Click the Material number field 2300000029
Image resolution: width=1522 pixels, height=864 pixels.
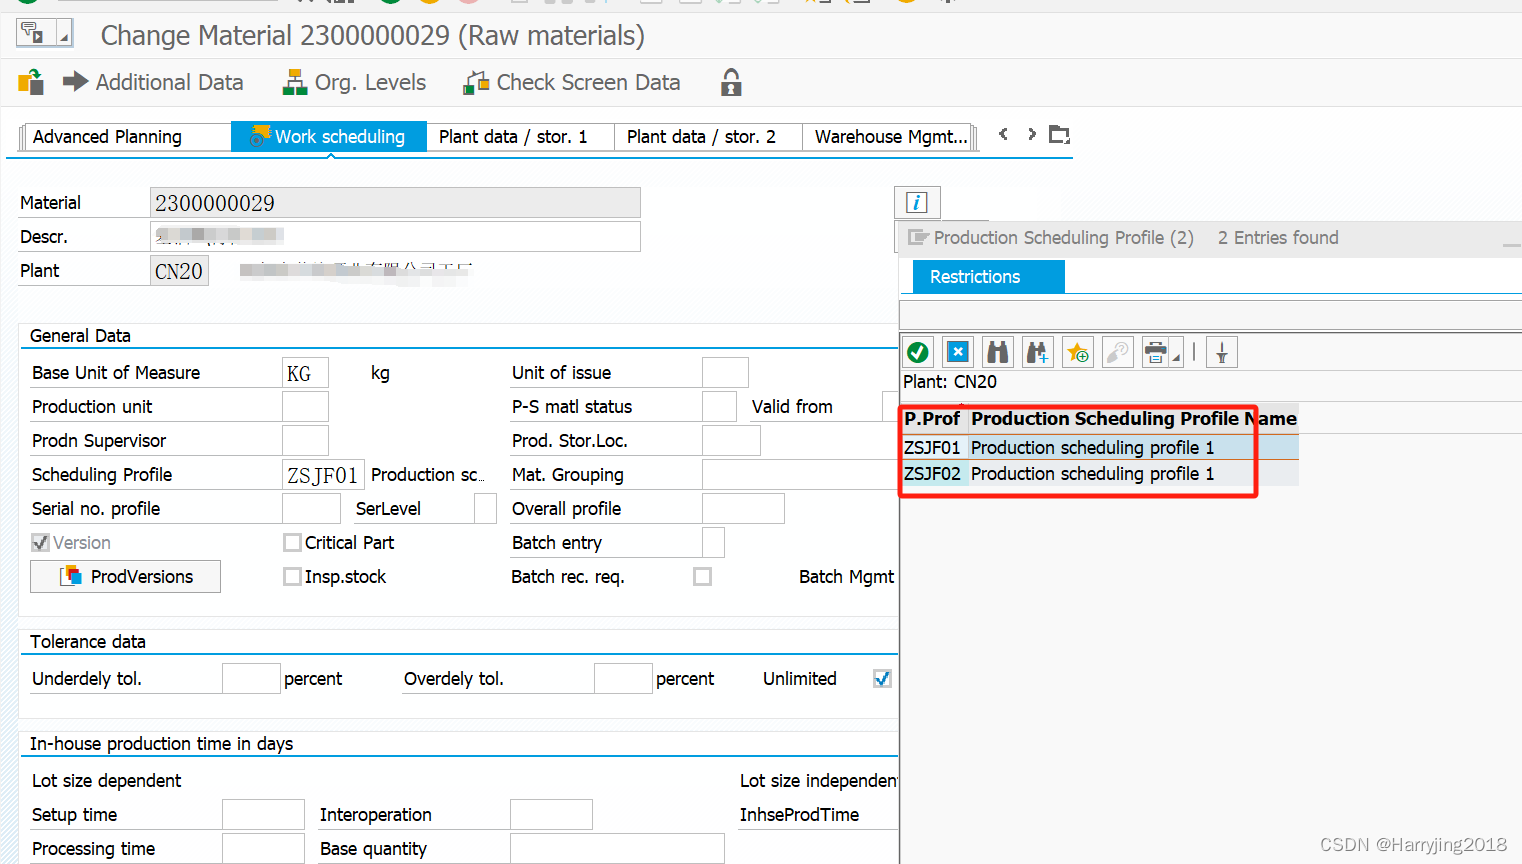point(395,203)
